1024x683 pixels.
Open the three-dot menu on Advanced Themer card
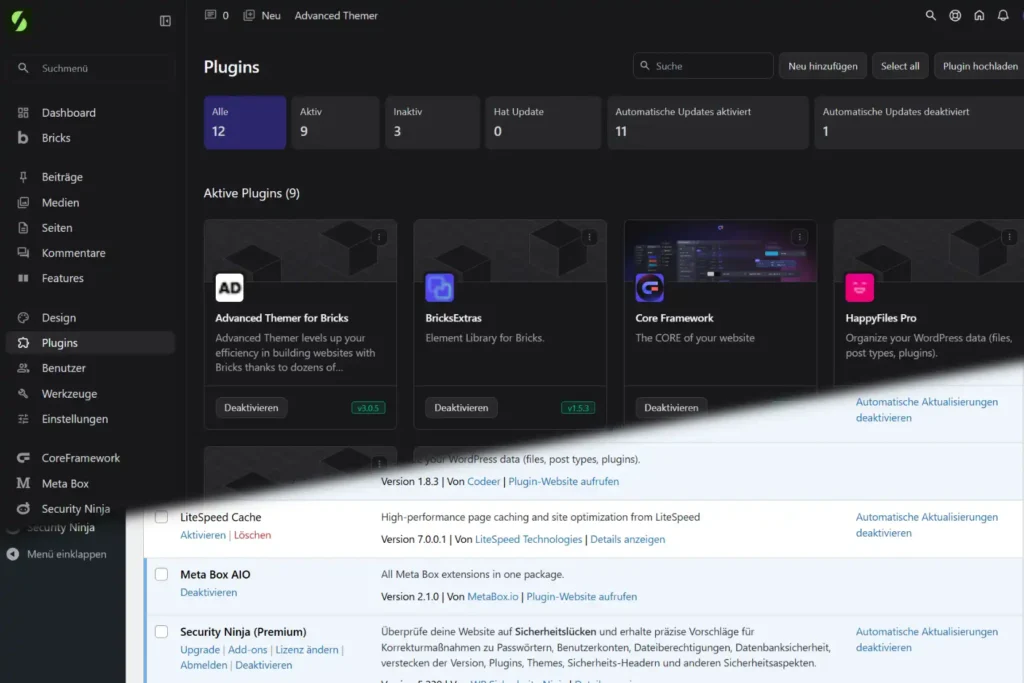pyautogui.click(x=379, y=237)
